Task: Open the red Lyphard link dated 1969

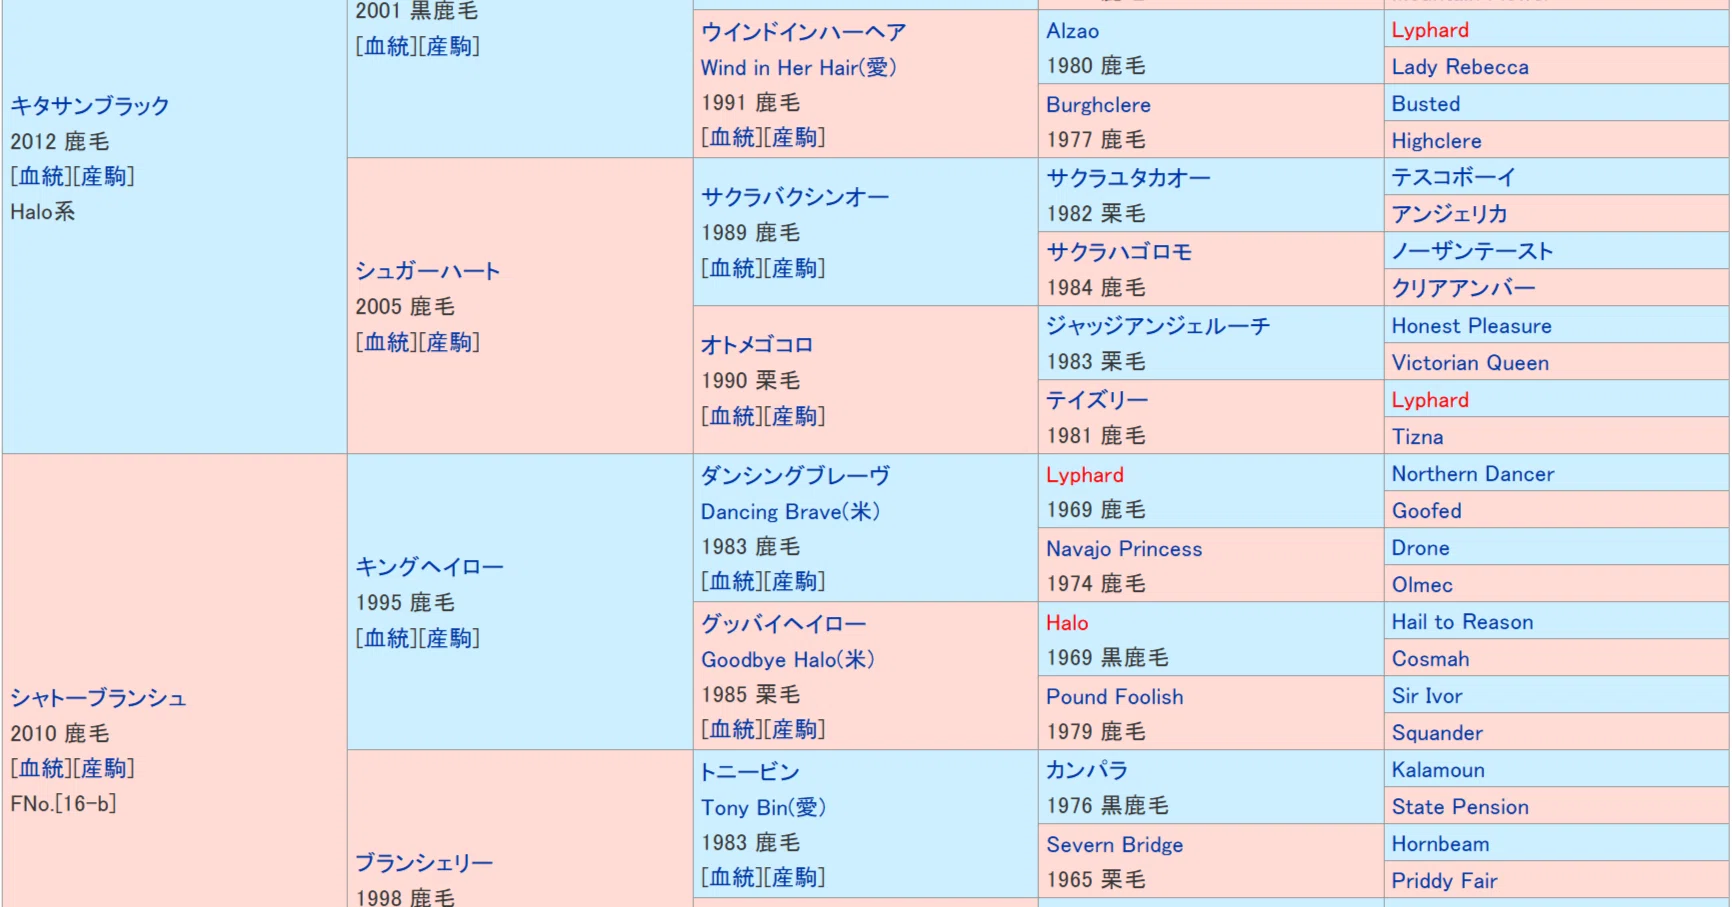Action: tap(1085, 476)
